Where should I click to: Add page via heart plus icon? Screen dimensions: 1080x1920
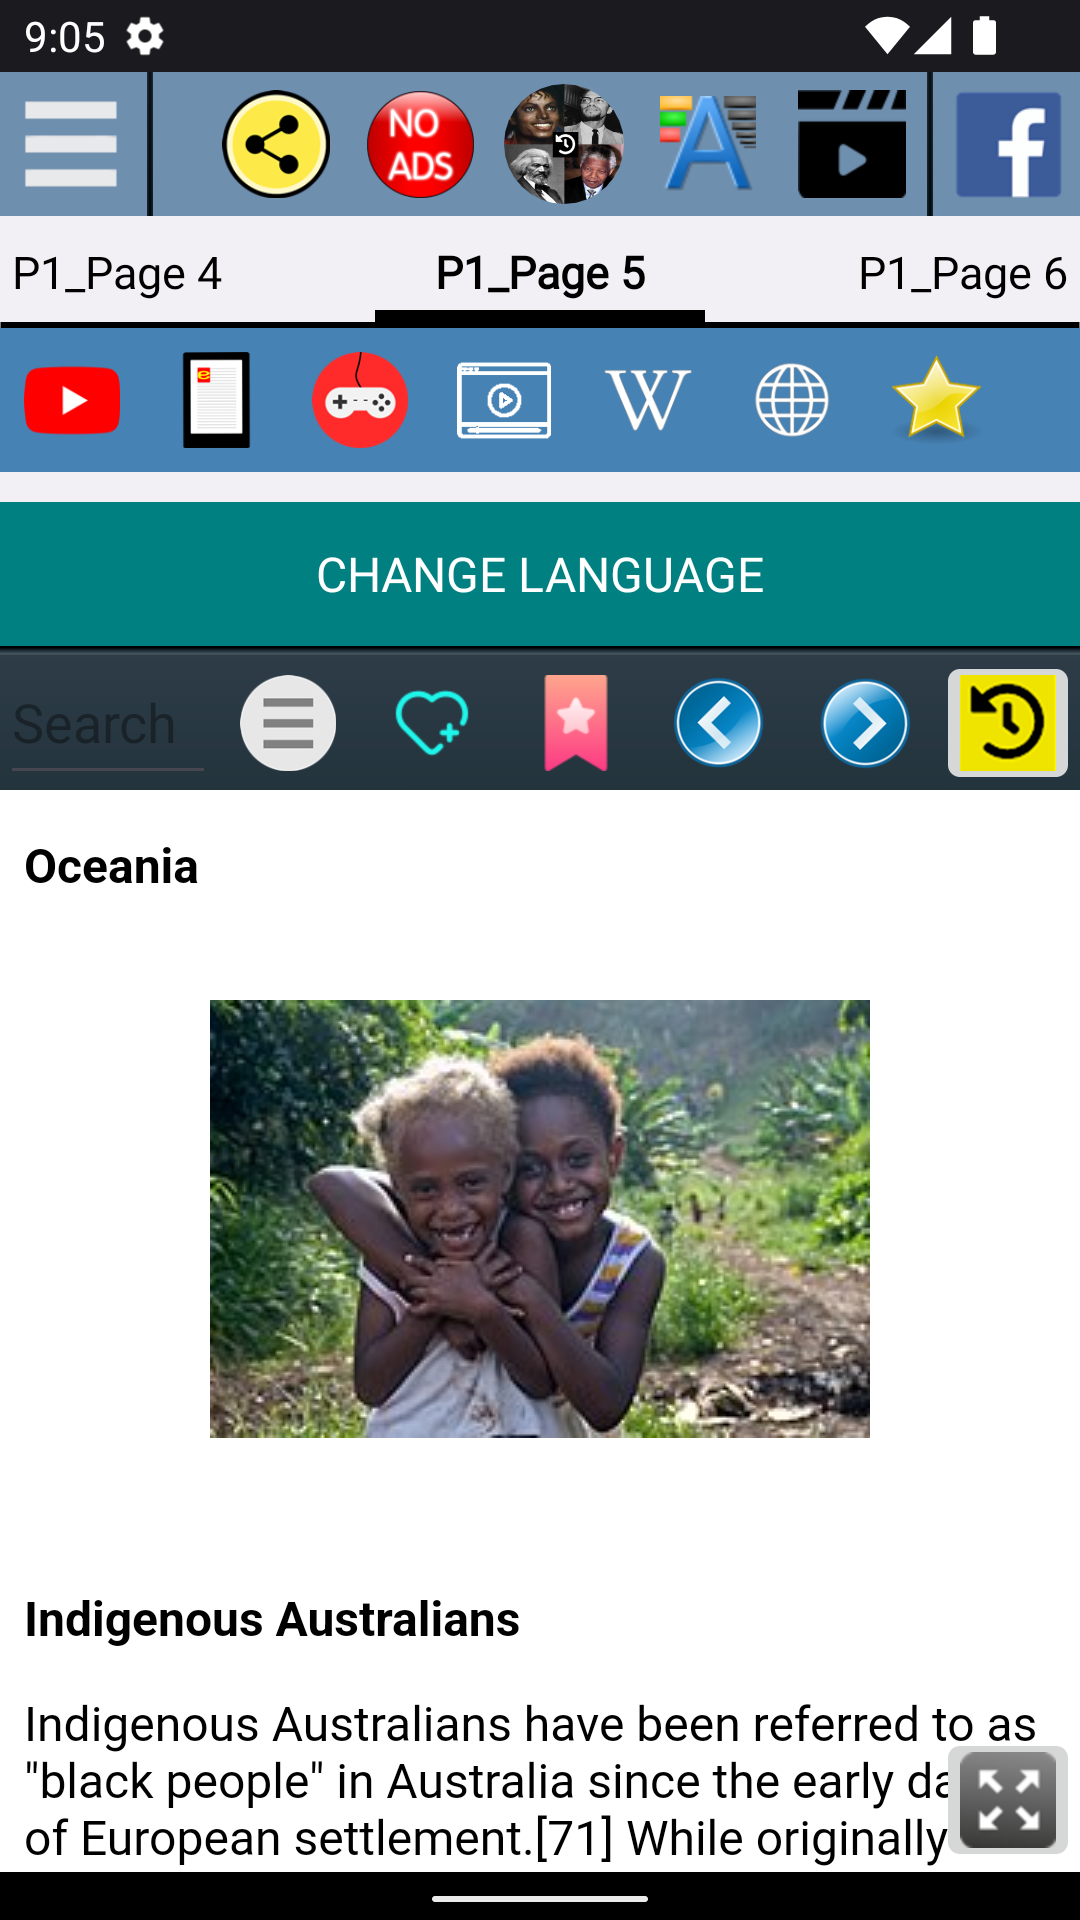coord(432,723)
